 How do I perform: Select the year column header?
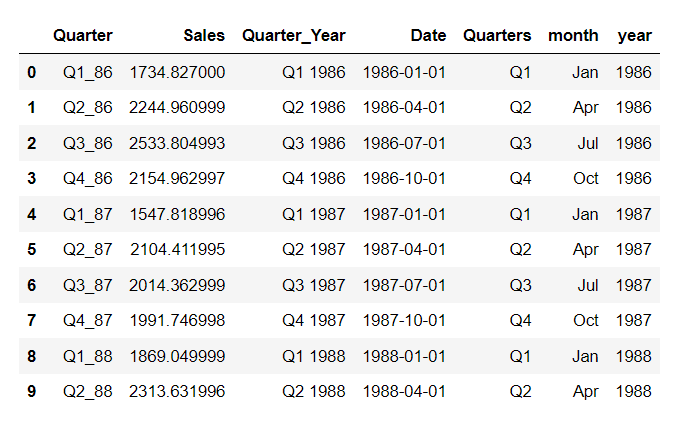coord(634,36)
